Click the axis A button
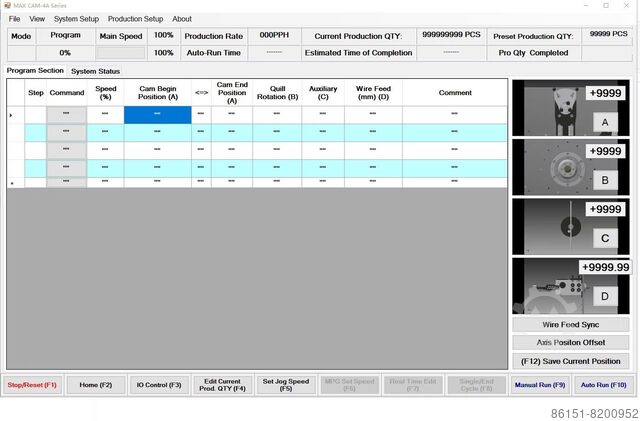The width and height of the screenshot is (640, 421). [x=604, y=121]
